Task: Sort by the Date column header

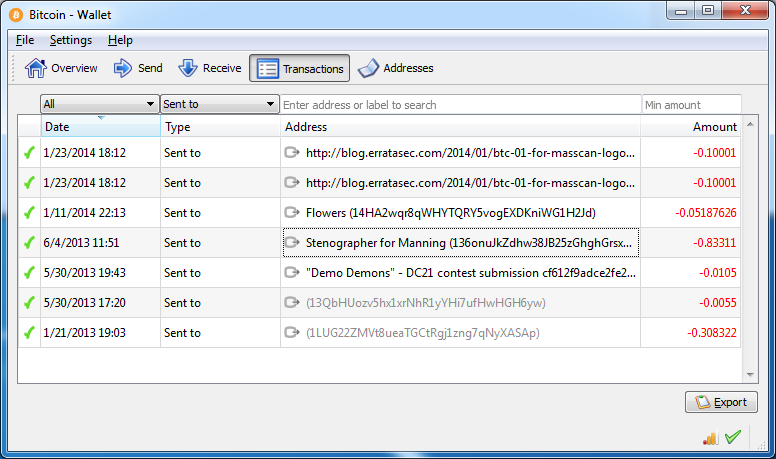Action: click(100, 127)
